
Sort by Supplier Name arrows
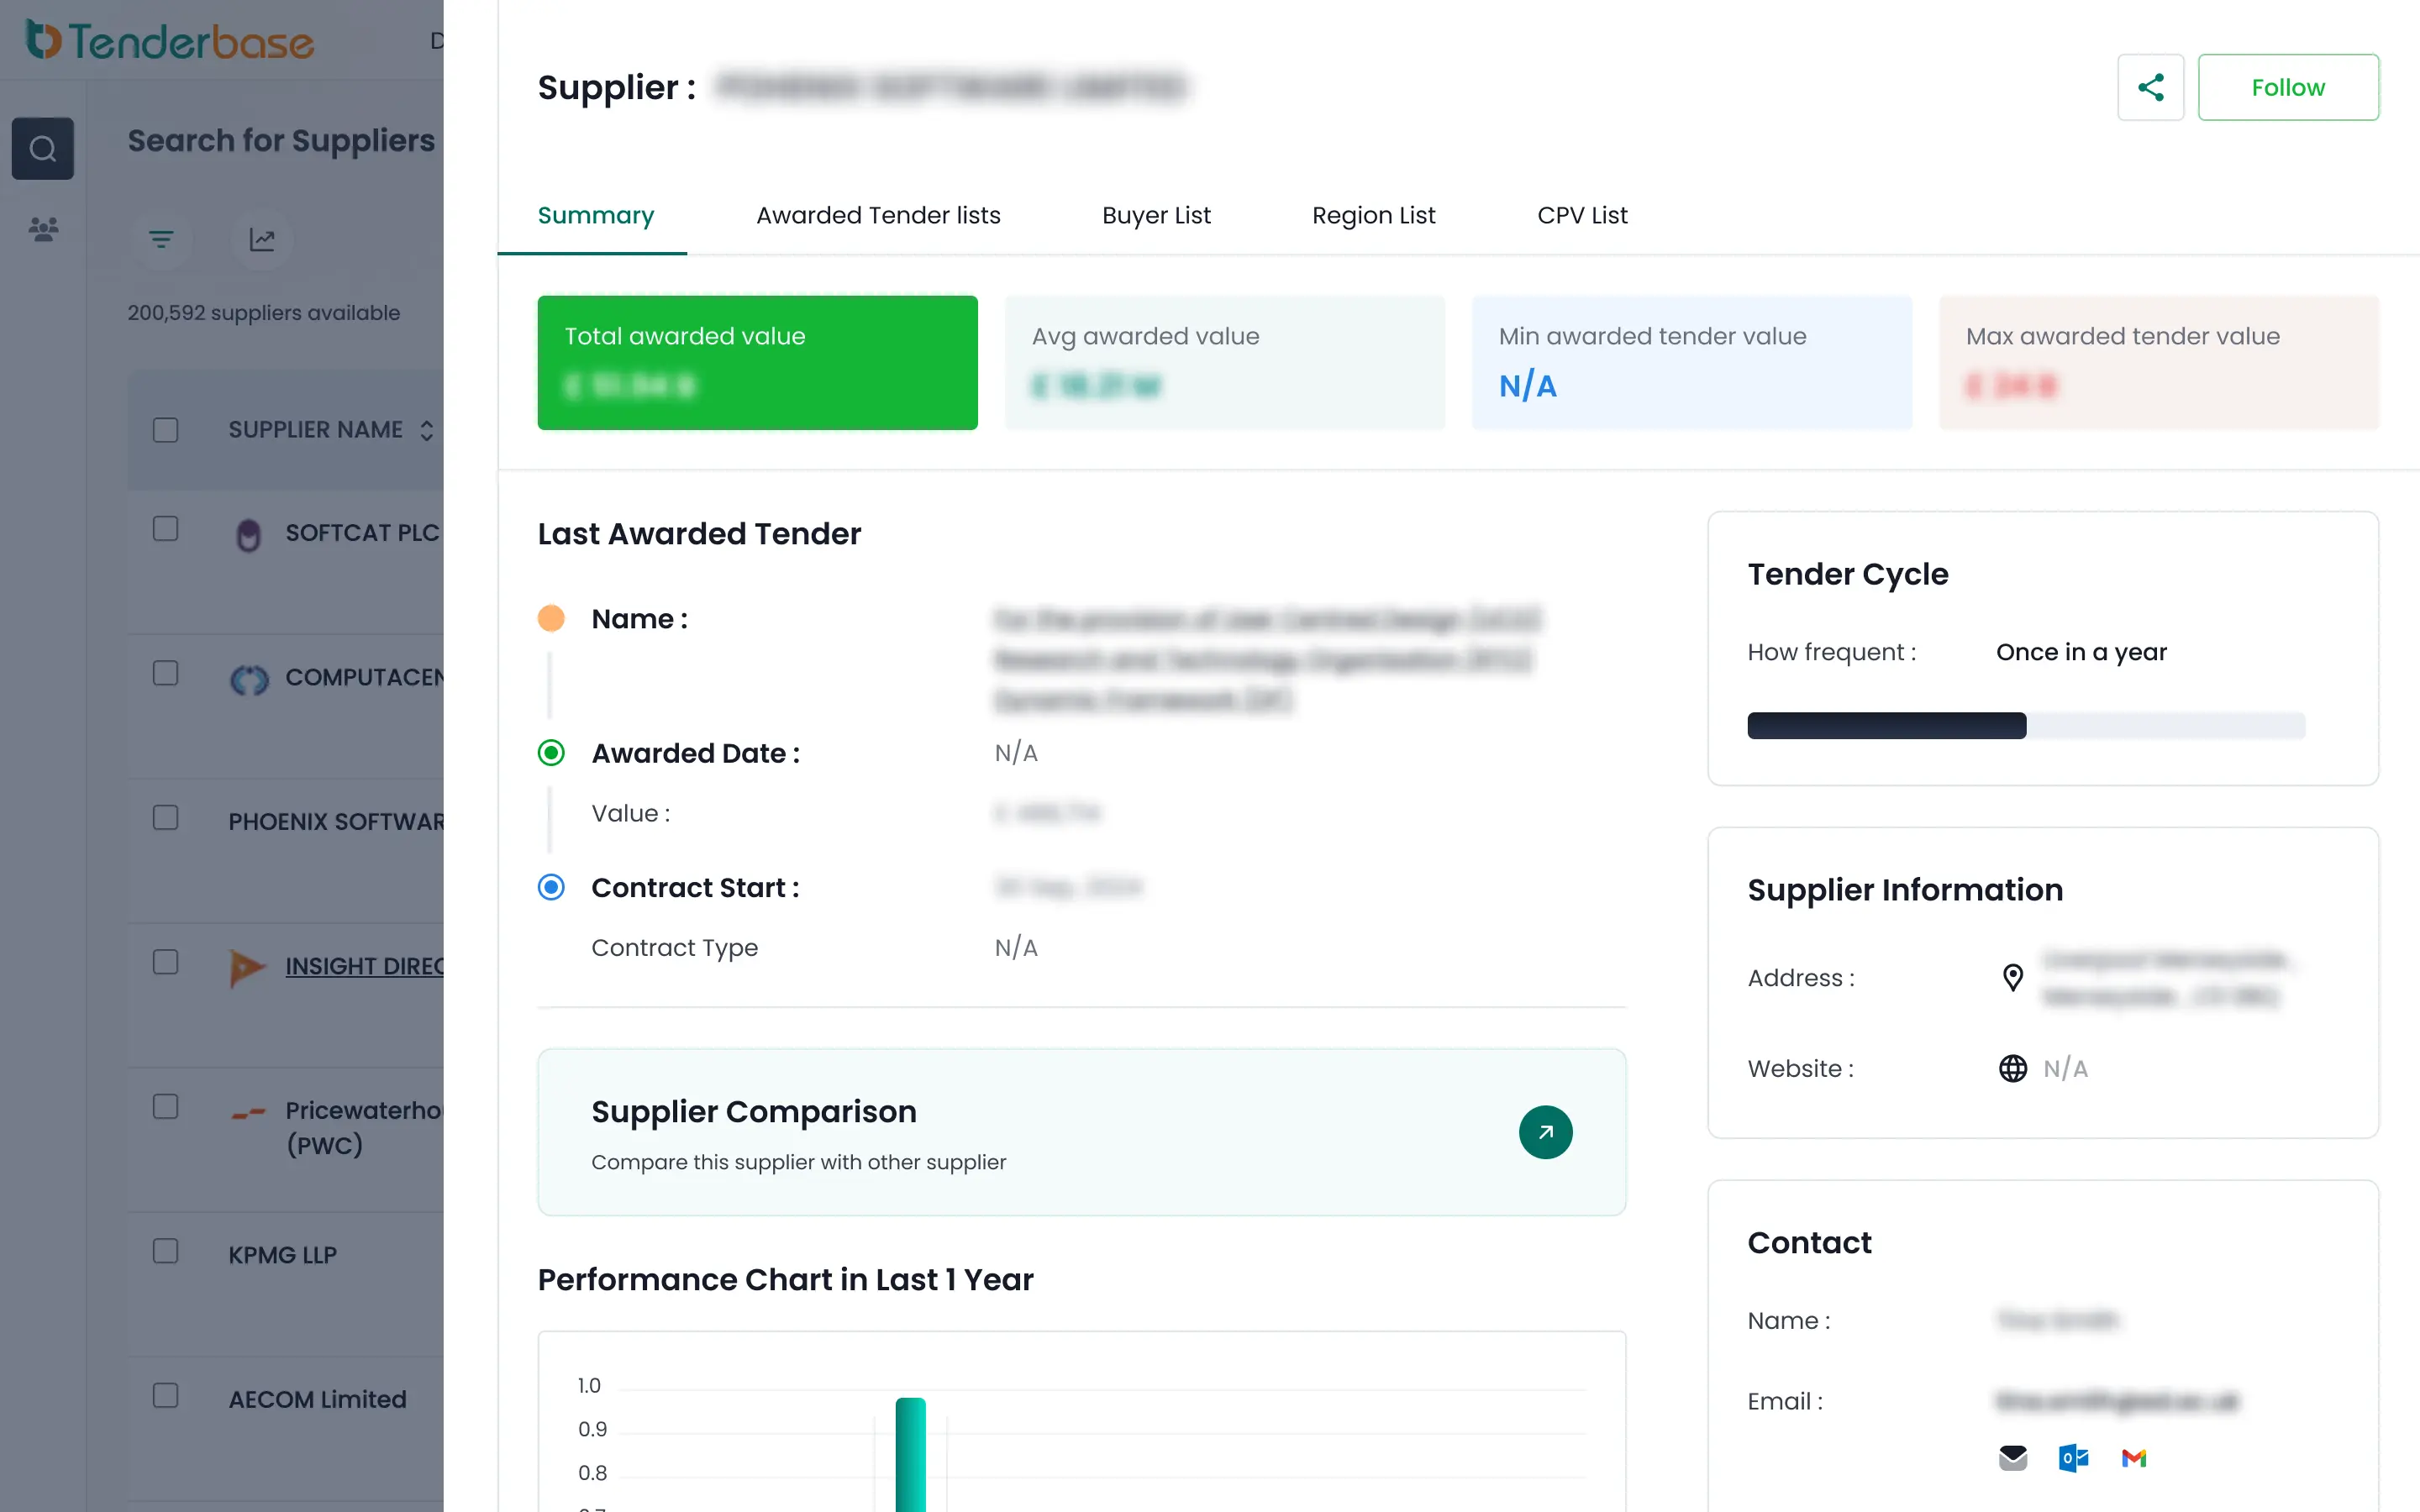click(427, 430)
